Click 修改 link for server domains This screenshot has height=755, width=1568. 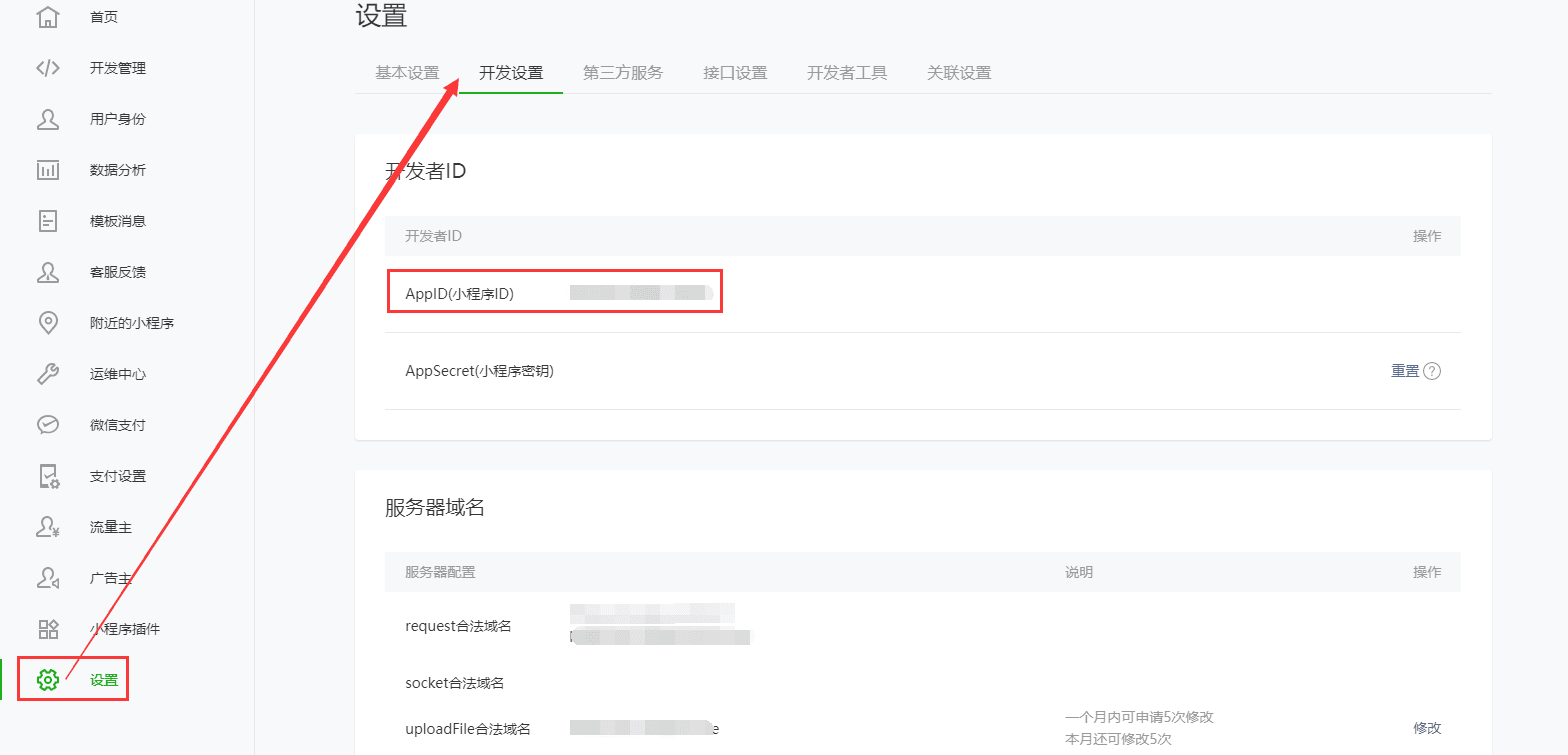pos(1427,728)
